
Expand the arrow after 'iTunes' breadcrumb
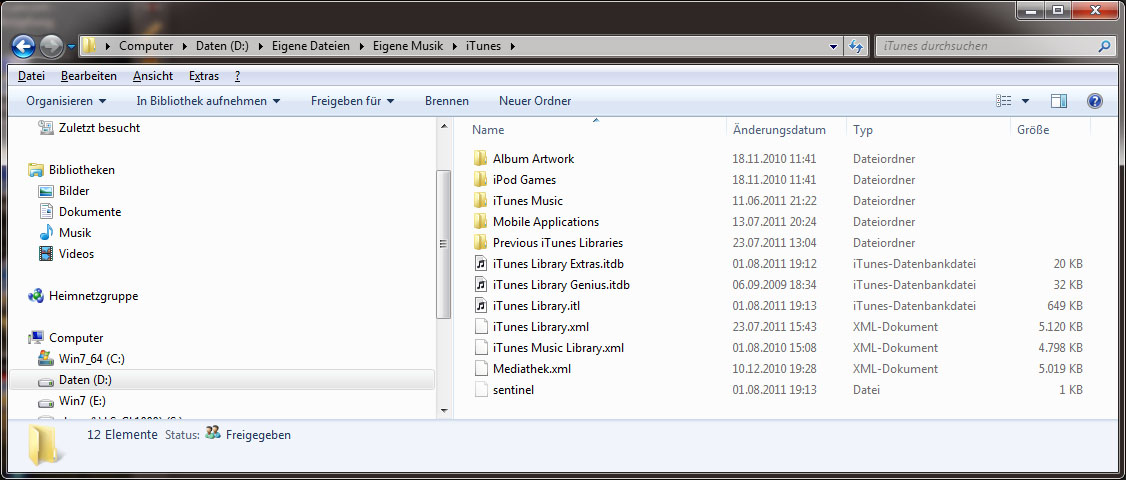[512, 46]
